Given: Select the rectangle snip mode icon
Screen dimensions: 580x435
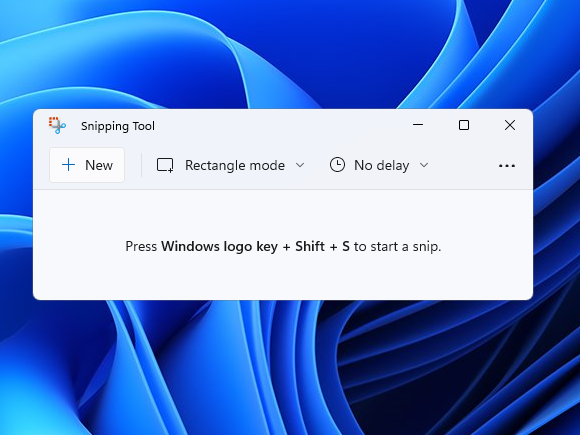Looking at the screenshot, I should pyautogui.click(x=165, y=165).
